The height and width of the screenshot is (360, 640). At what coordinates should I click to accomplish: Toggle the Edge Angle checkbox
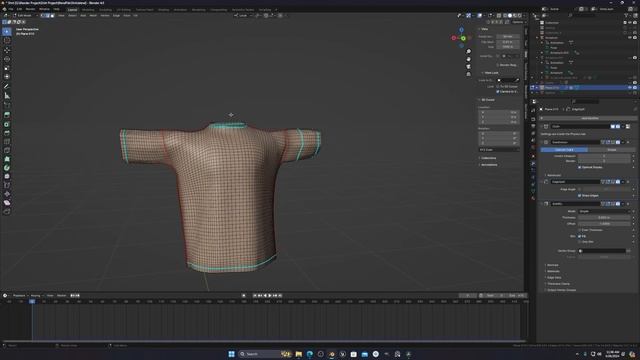pos(580,189)
